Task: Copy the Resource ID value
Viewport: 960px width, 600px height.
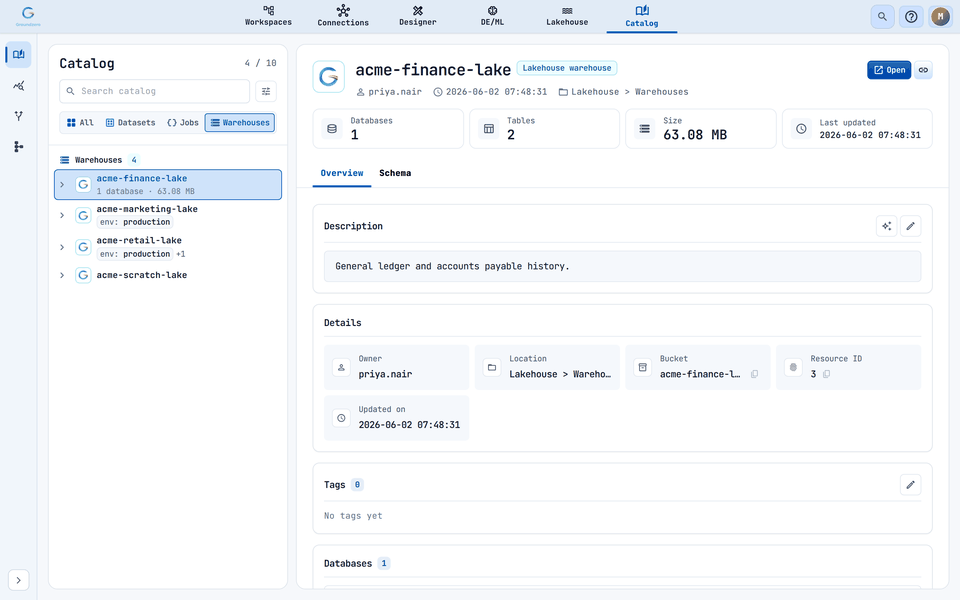Action: point(827,374)
